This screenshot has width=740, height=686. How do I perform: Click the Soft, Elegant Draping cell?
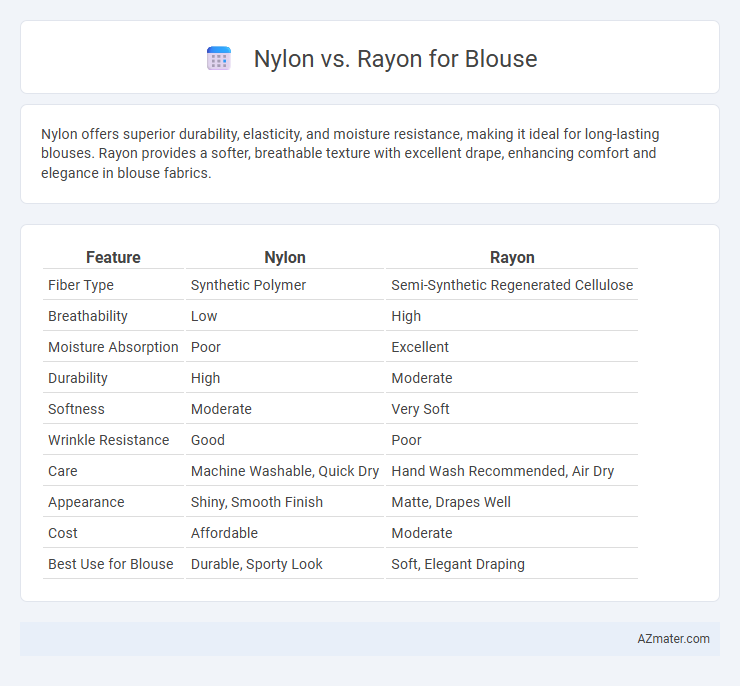pos(458,564)
